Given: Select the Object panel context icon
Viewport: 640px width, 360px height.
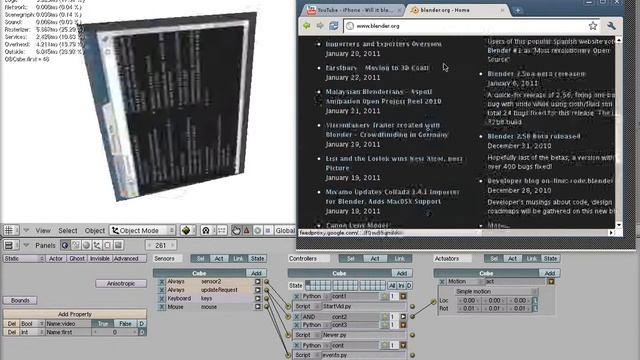Looking at the screenshot, I should coord(97,245).
